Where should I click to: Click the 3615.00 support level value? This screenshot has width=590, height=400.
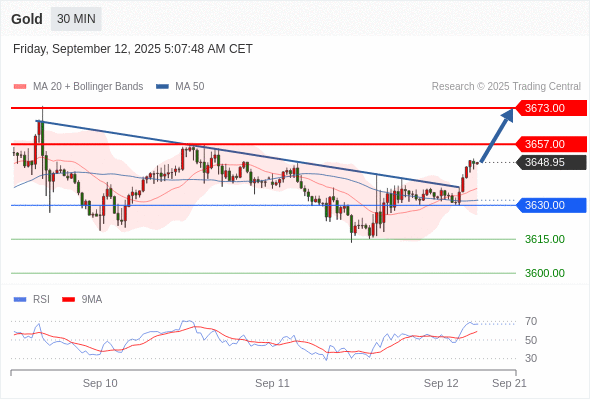click(545, 239)
